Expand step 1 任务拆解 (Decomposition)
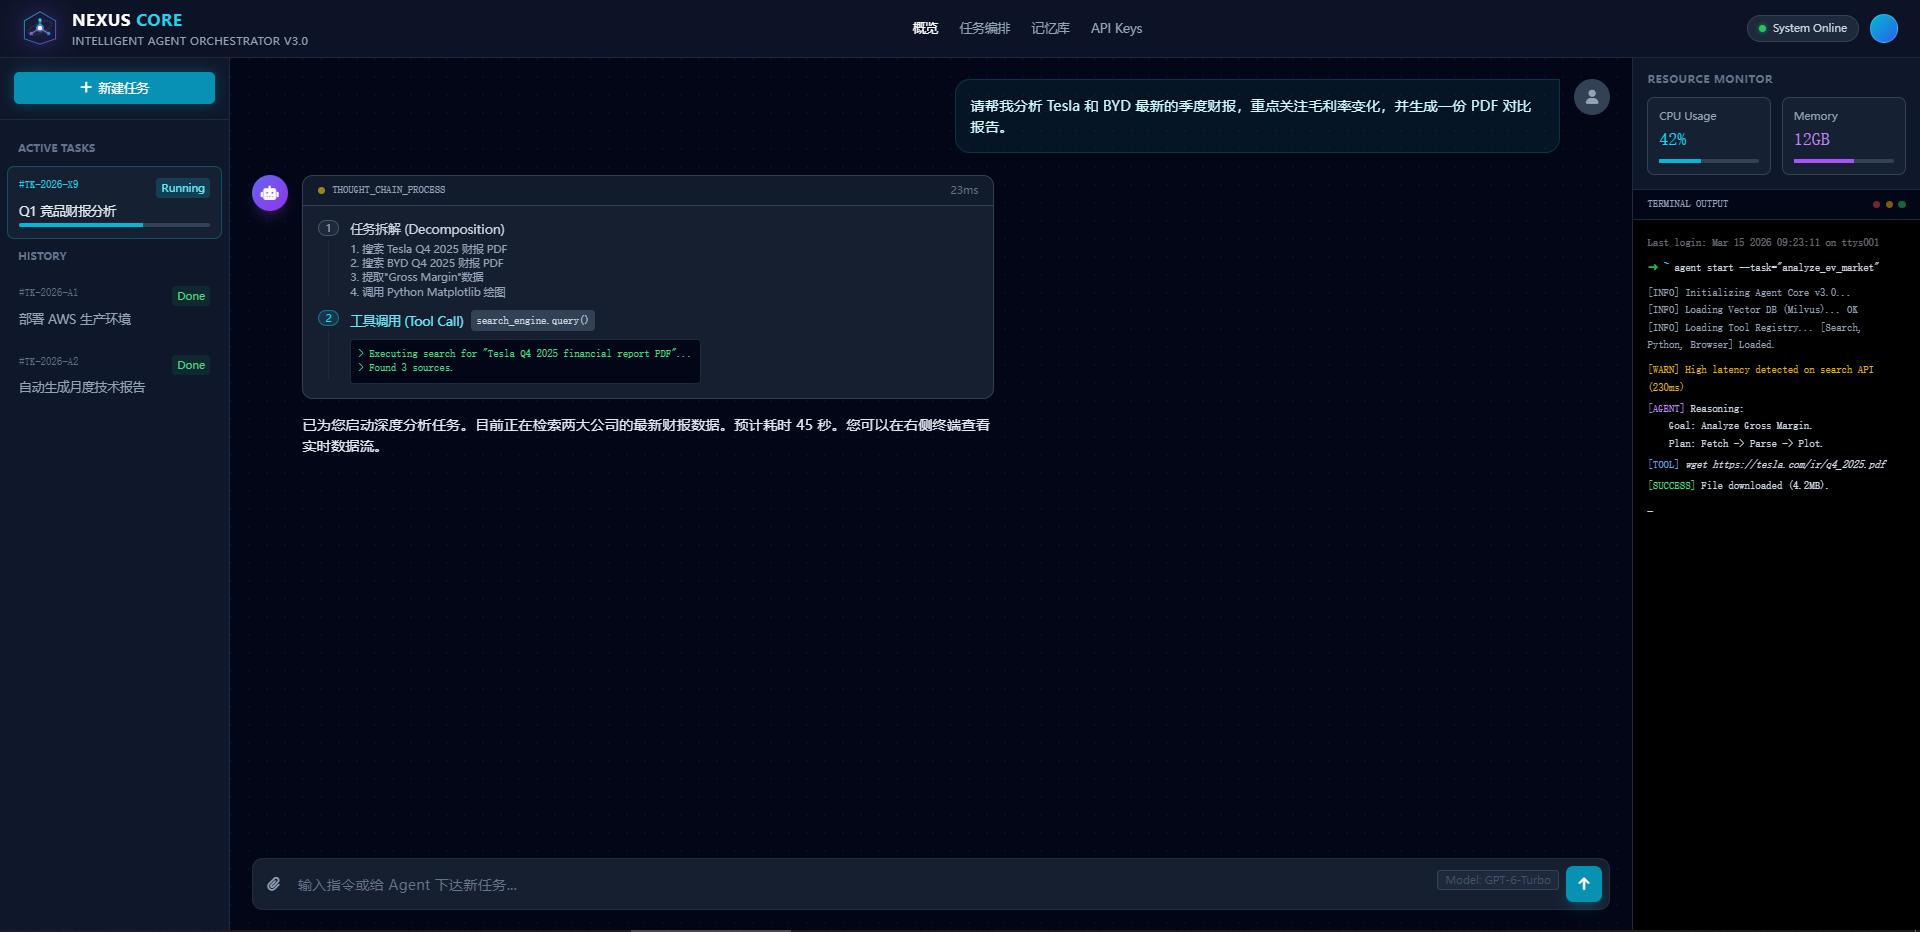1920x932 pixels. [x=426, y=229]
